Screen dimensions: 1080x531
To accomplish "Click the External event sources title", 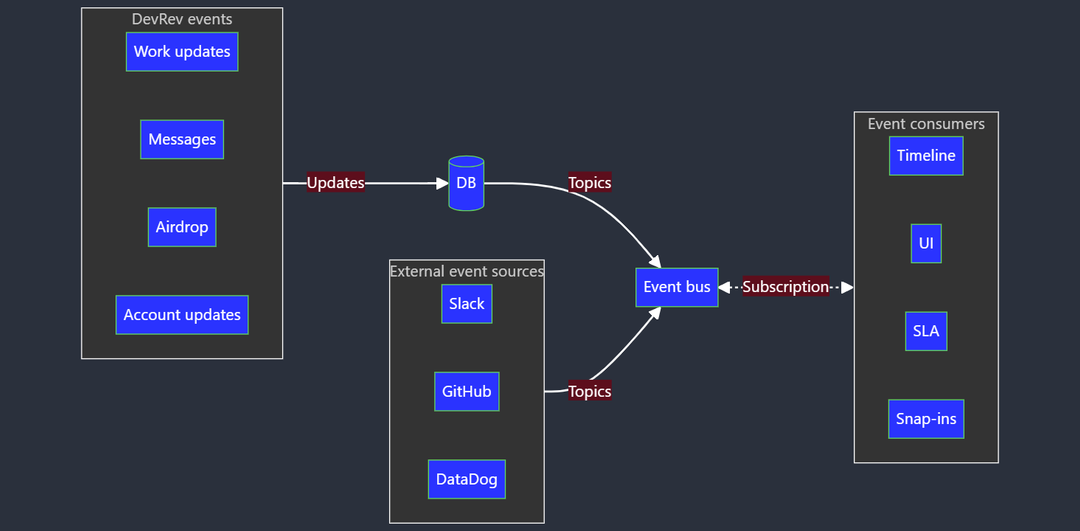I will pyautogui.click(x=466, y=271).
